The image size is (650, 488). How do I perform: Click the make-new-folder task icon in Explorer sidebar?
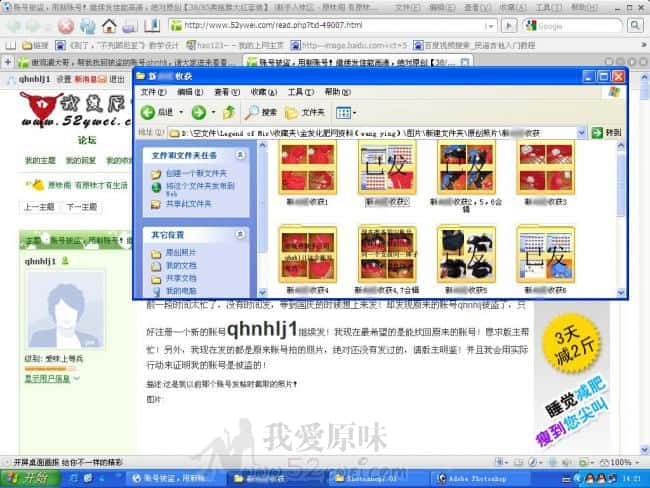pos(156,174)
